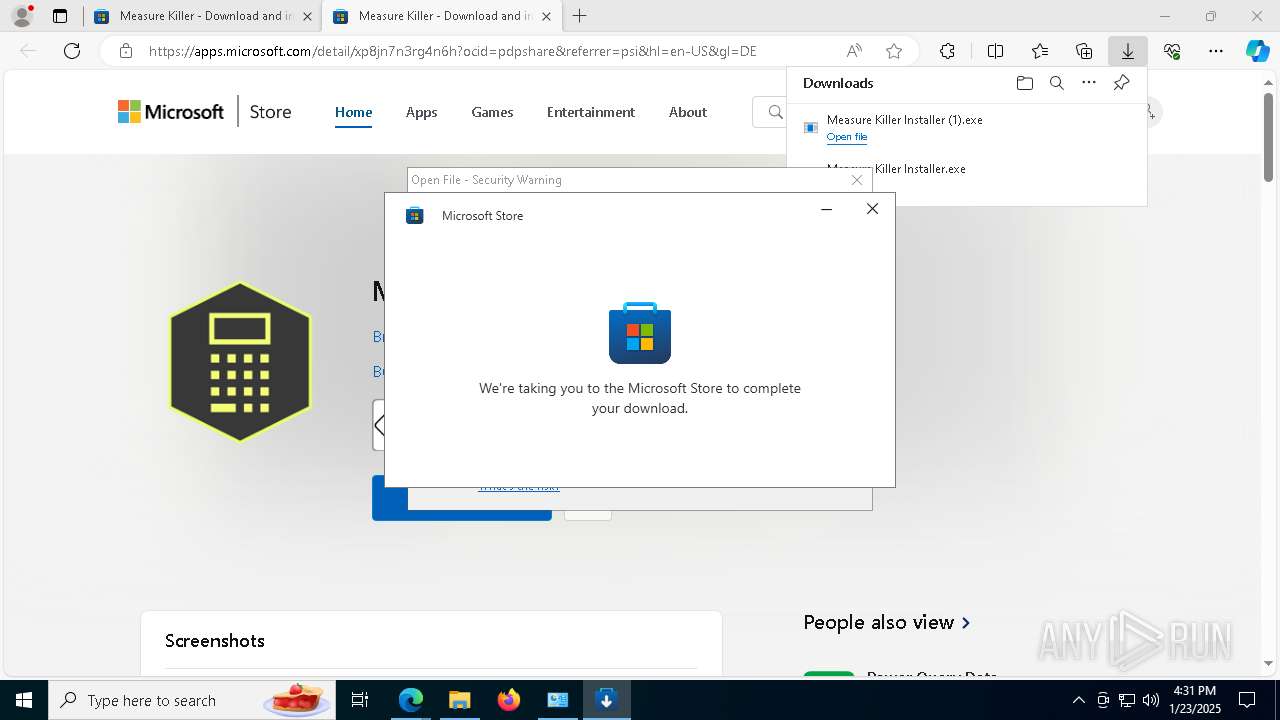Open the Apps navigation item
Viewport: 1280px width, 720px height.
422,112
